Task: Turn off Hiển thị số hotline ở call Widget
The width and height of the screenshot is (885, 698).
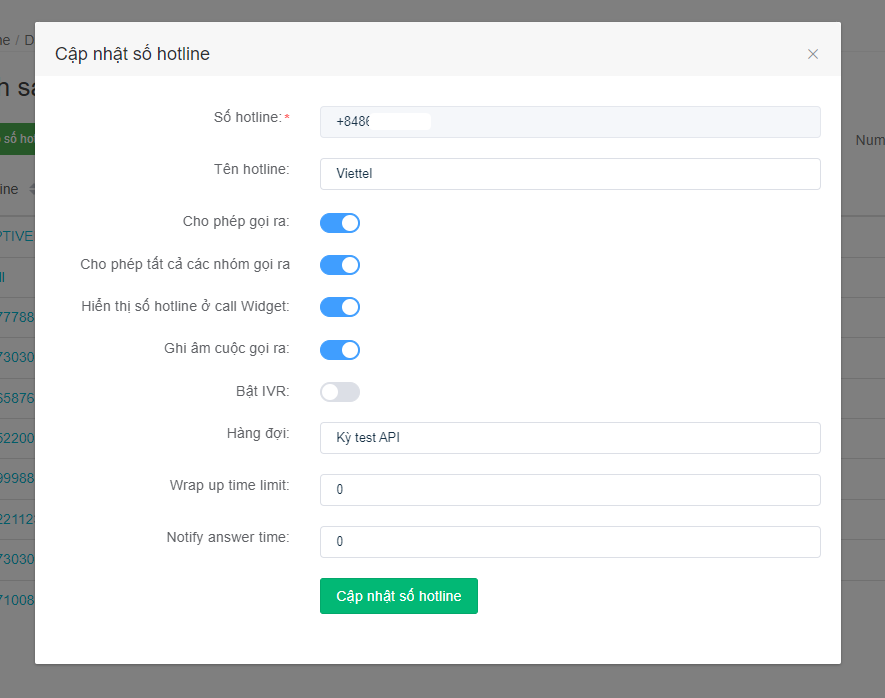Action: click(340, 307)
